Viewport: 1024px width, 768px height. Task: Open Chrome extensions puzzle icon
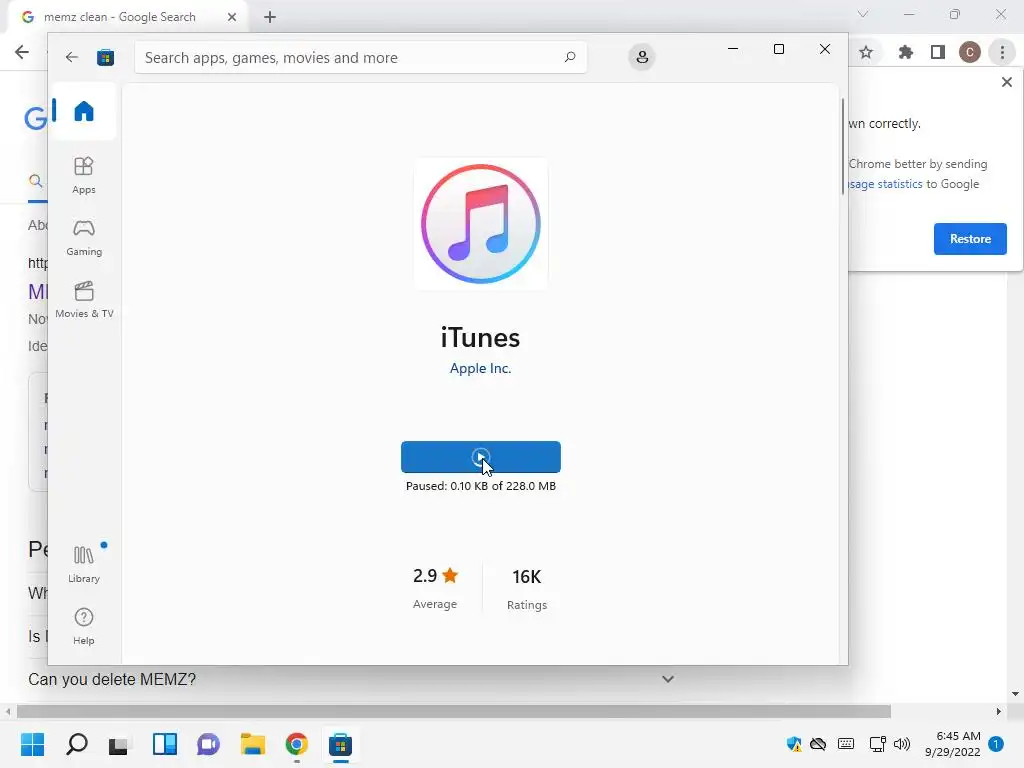[x=905, y=52]
